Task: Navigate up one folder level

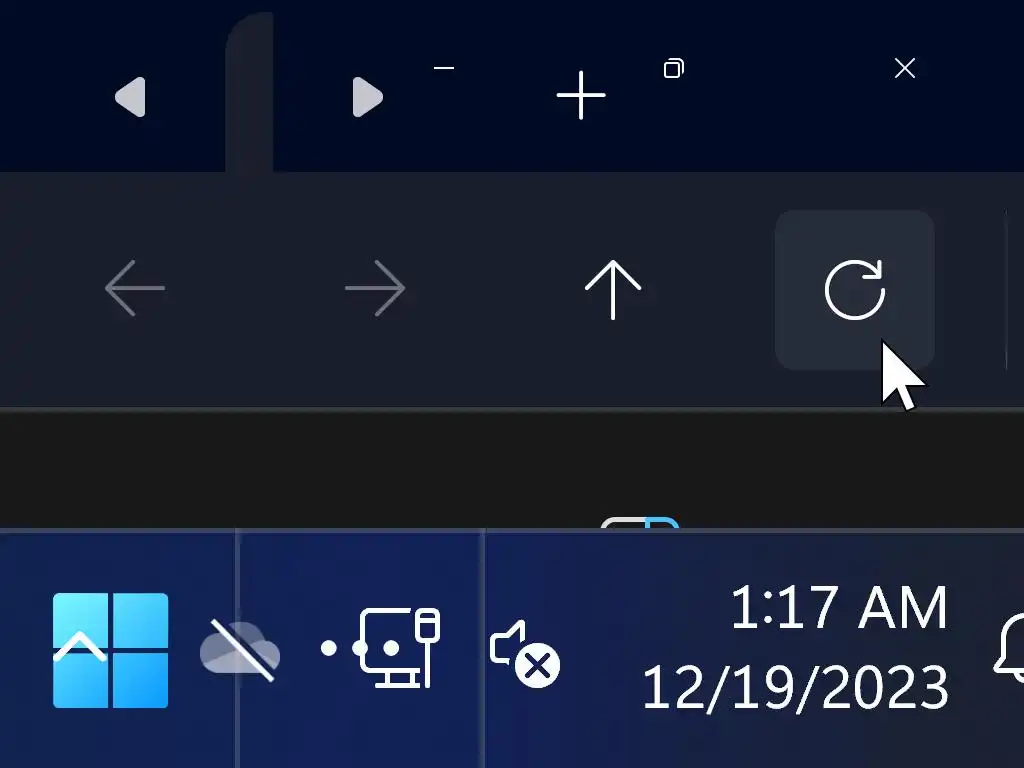Action: pos(613,289)
